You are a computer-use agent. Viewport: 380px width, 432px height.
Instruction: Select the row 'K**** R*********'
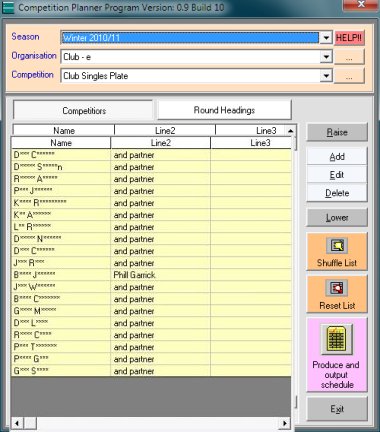(x=151, y=203)
